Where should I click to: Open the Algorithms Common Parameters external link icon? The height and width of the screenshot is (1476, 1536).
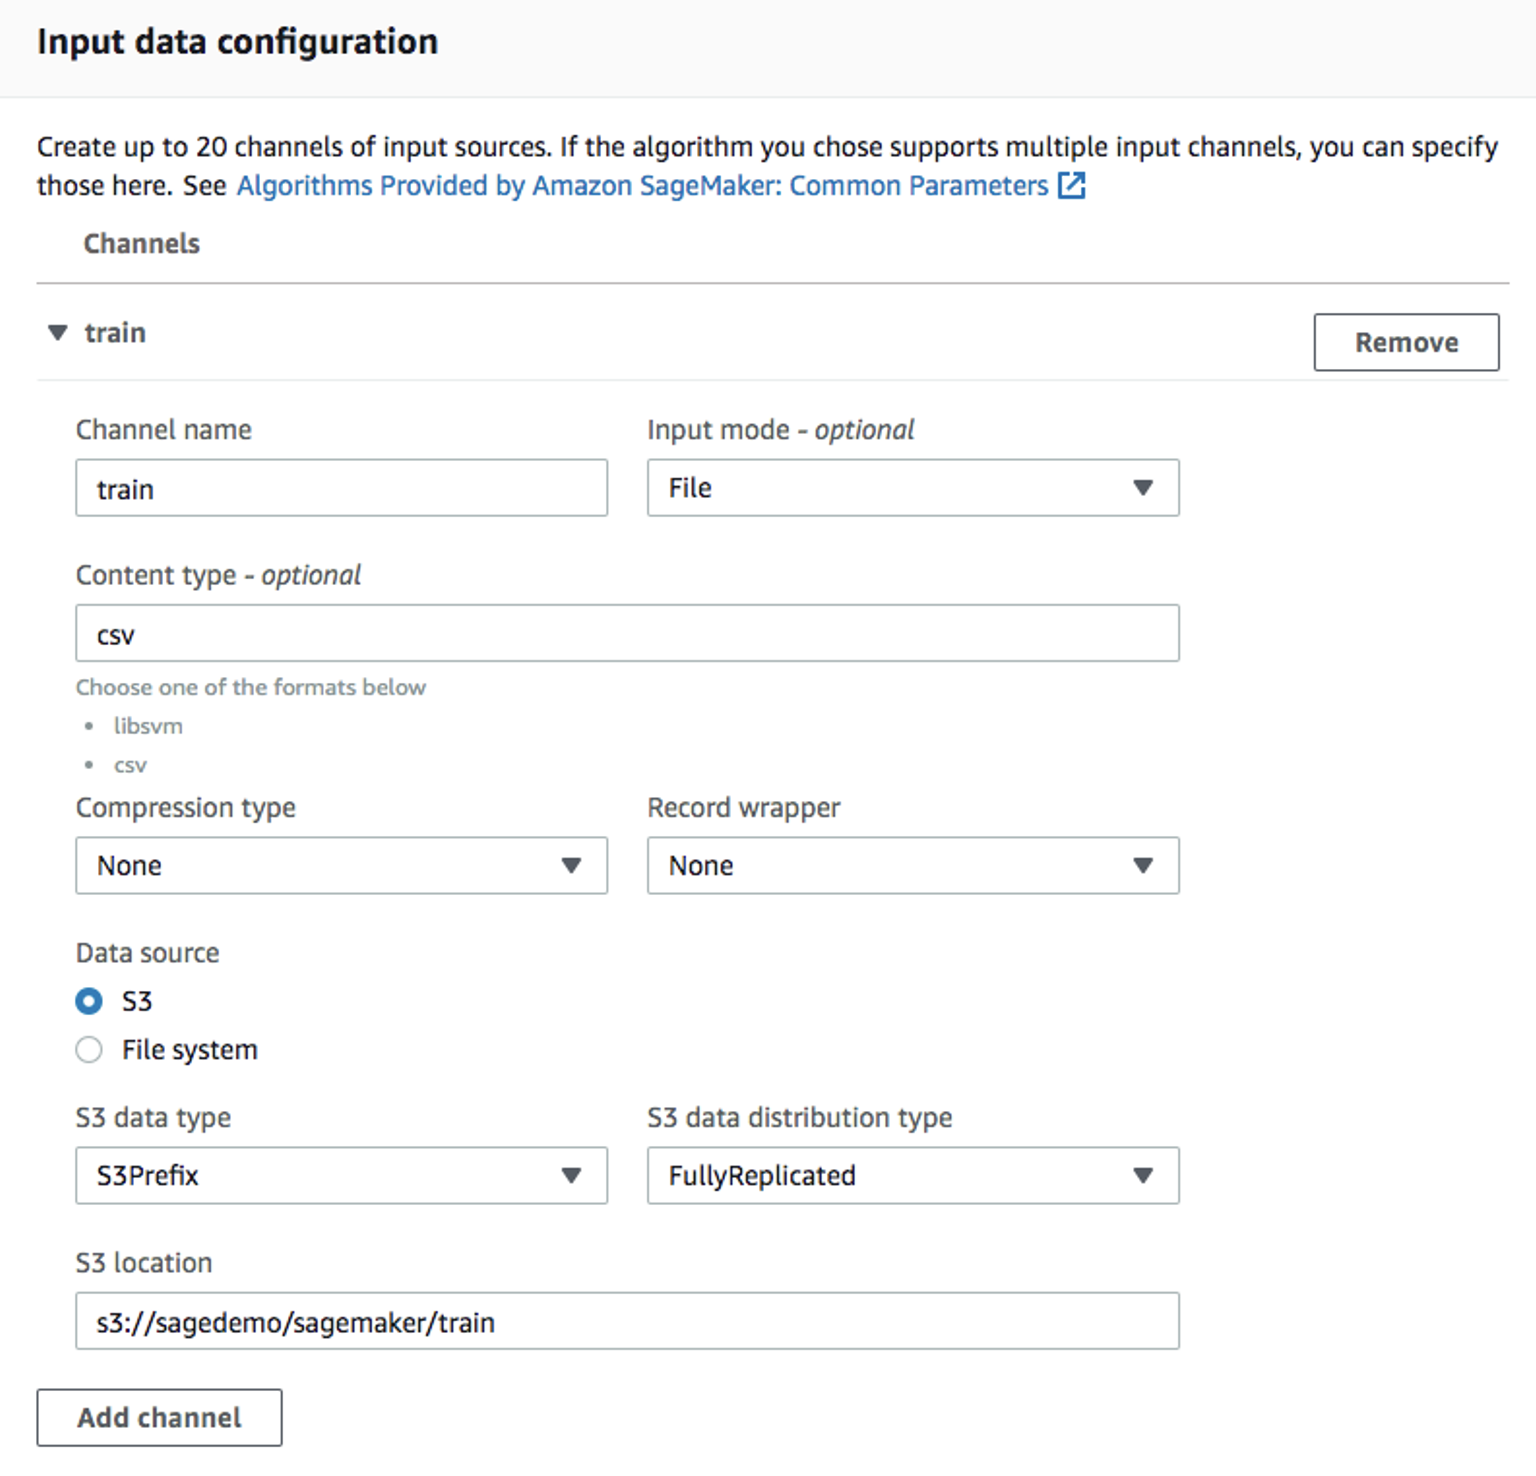[x=1072, y=186]
